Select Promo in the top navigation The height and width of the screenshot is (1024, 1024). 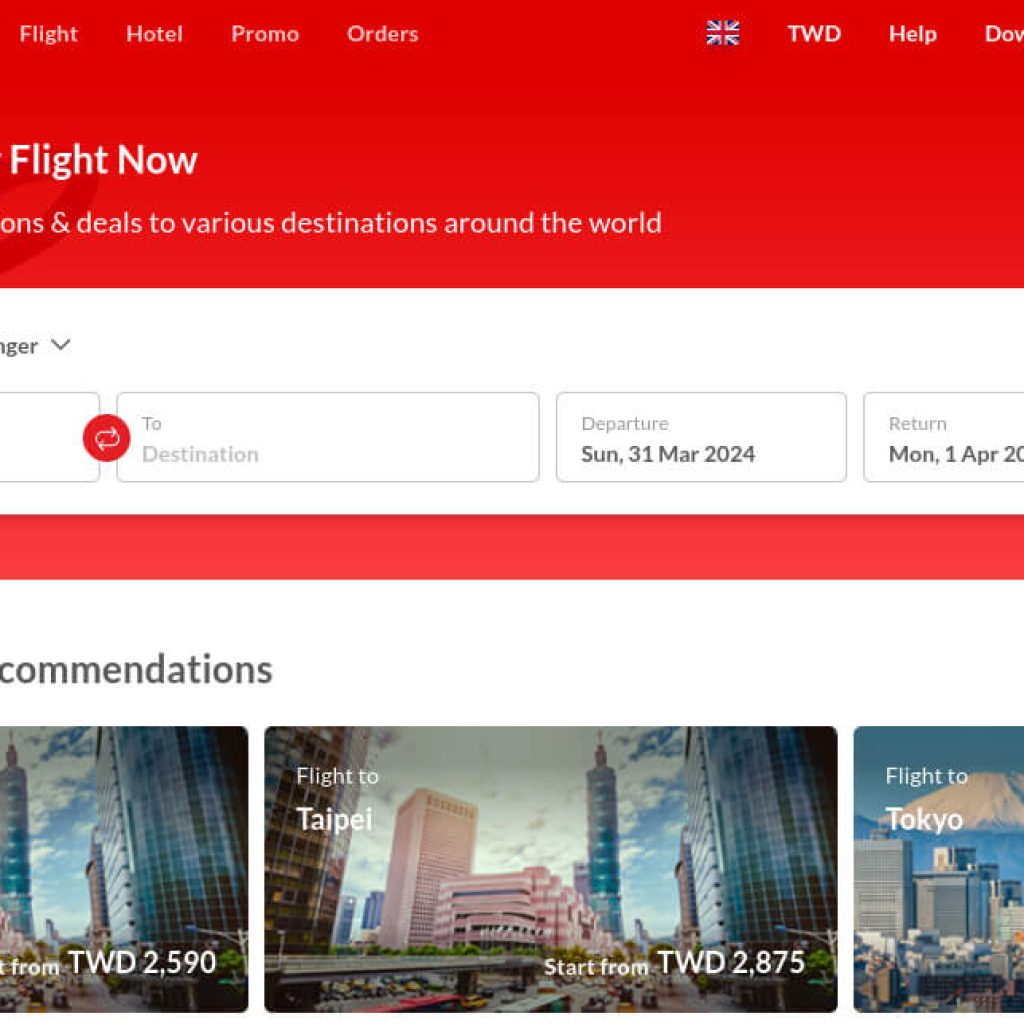tap(265, 34)
